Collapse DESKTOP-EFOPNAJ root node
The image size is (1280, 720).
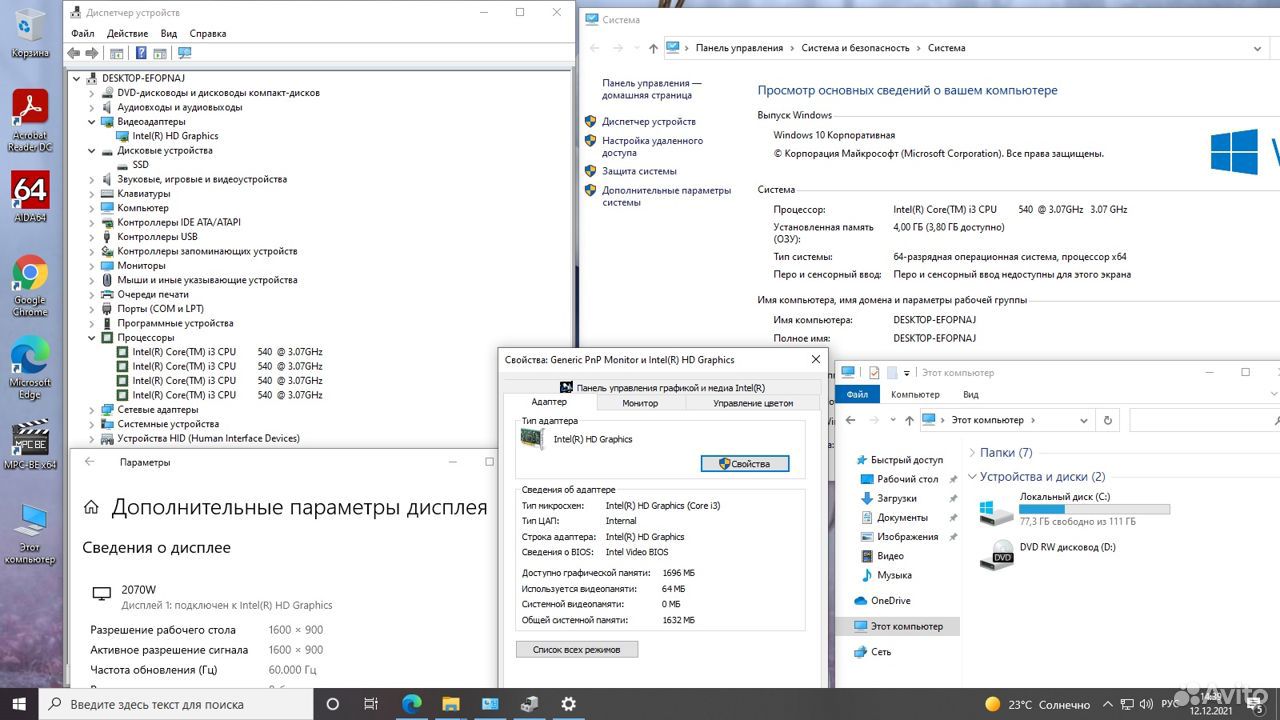pos(77,78)
